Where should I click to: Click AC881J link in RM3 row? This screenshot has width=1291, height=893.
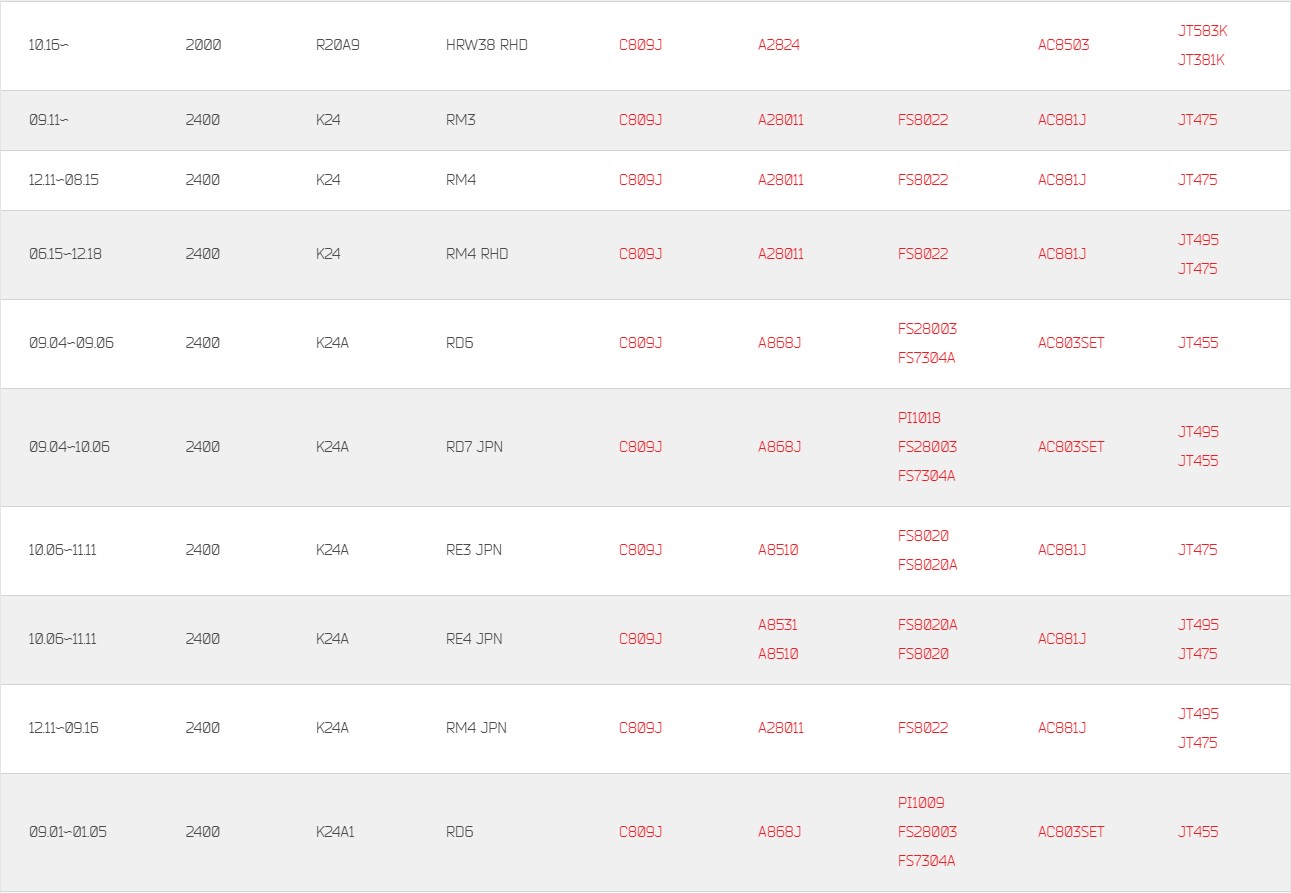[x=1062, y=120]
